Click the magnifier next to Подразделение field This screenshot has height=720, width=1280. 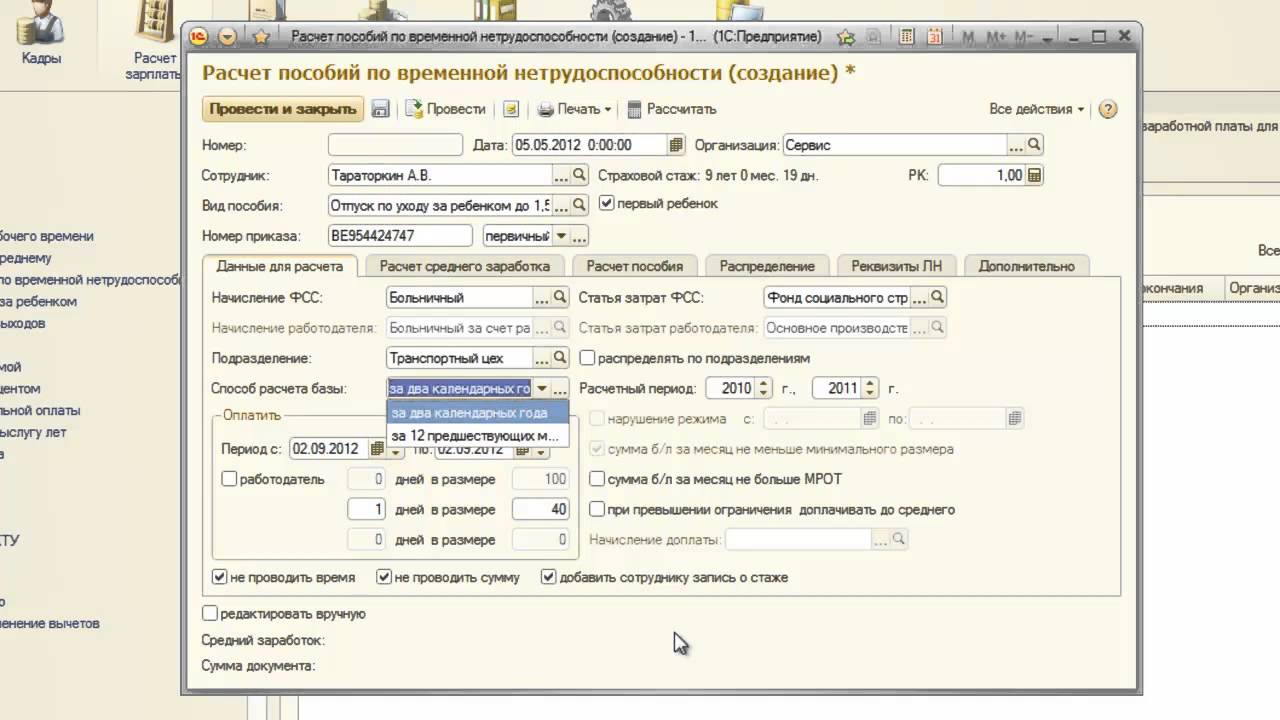point(560,358)
